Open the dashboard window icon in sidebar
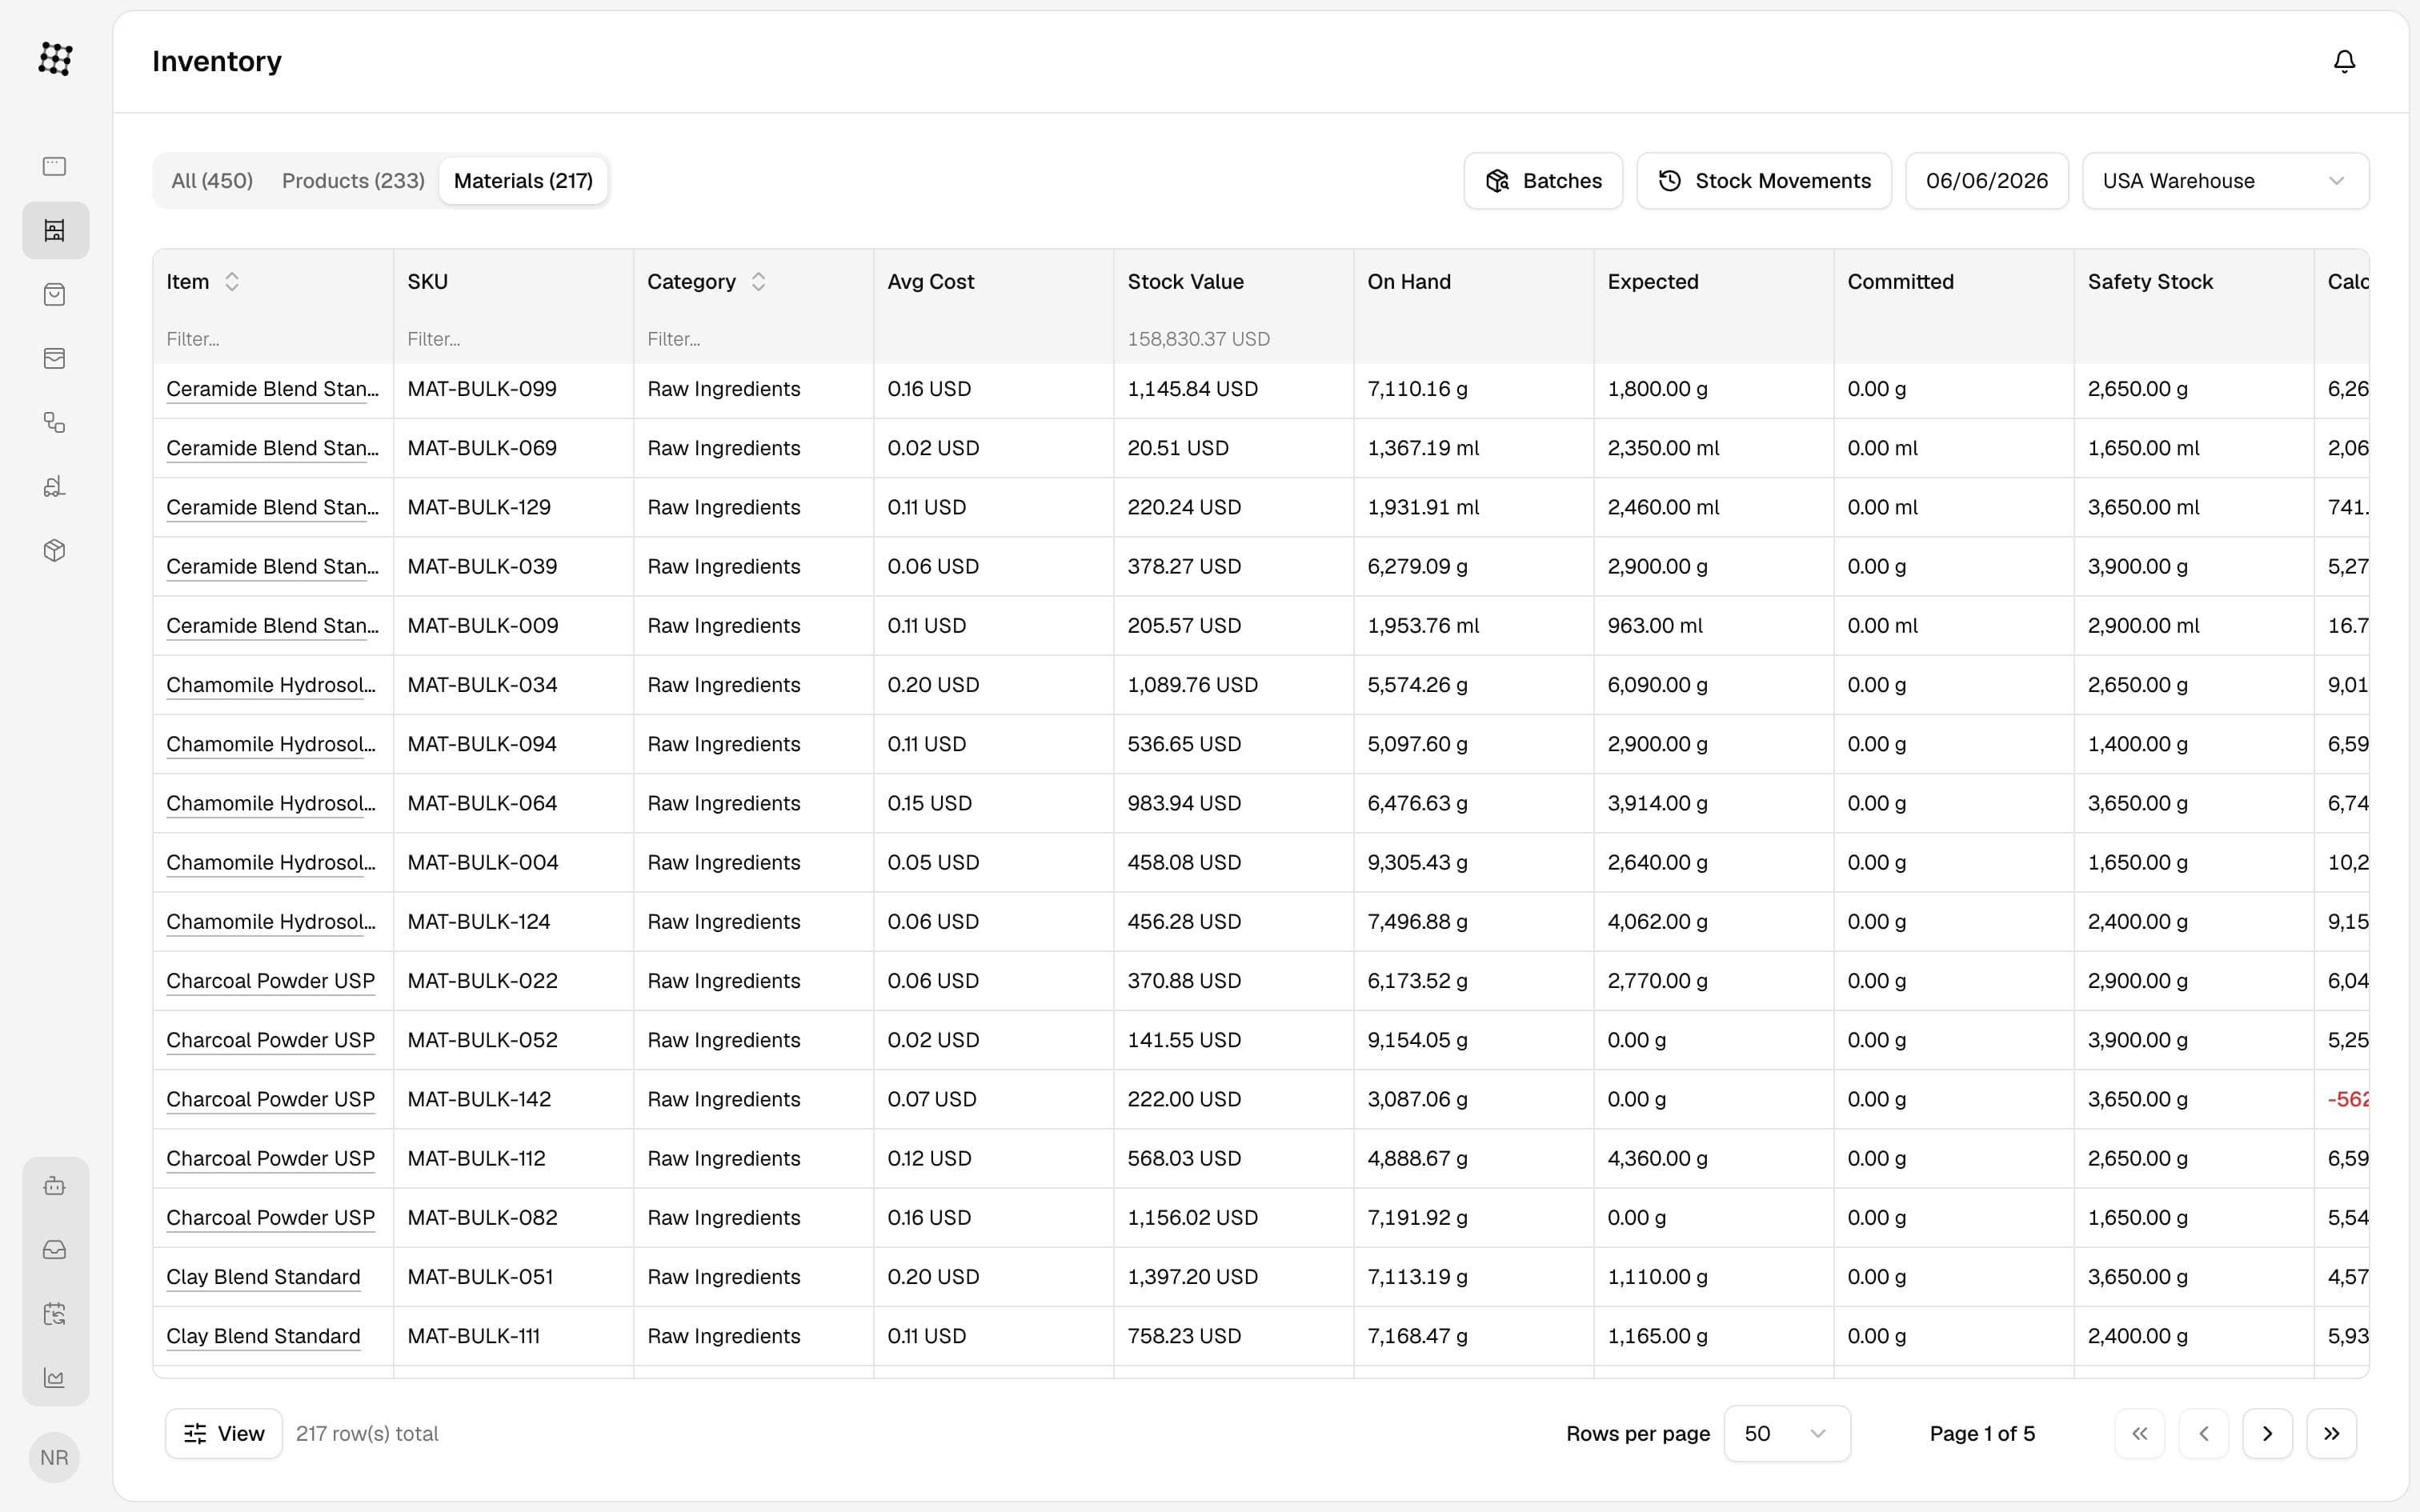Viewport: 2420px width, 1512px height. point(55,166)
